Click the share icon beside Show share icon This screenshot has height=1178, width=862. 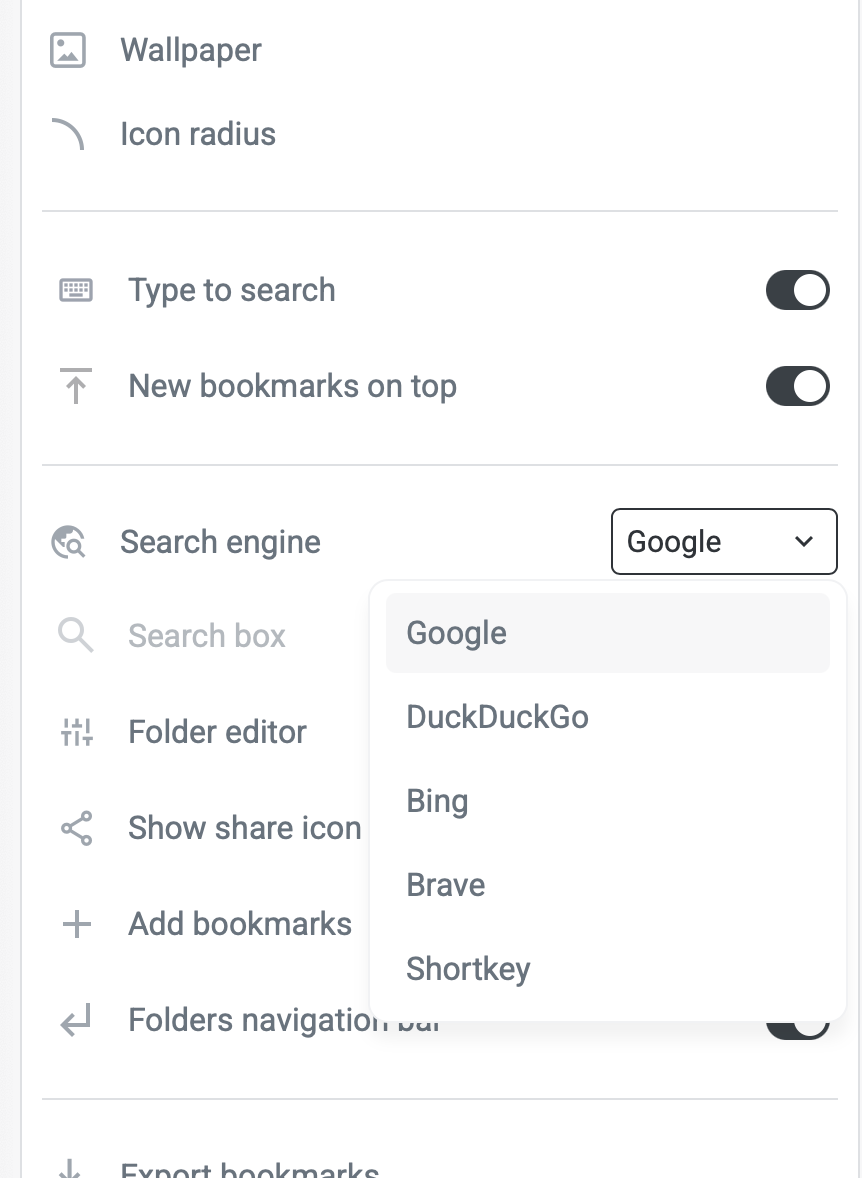76,828
